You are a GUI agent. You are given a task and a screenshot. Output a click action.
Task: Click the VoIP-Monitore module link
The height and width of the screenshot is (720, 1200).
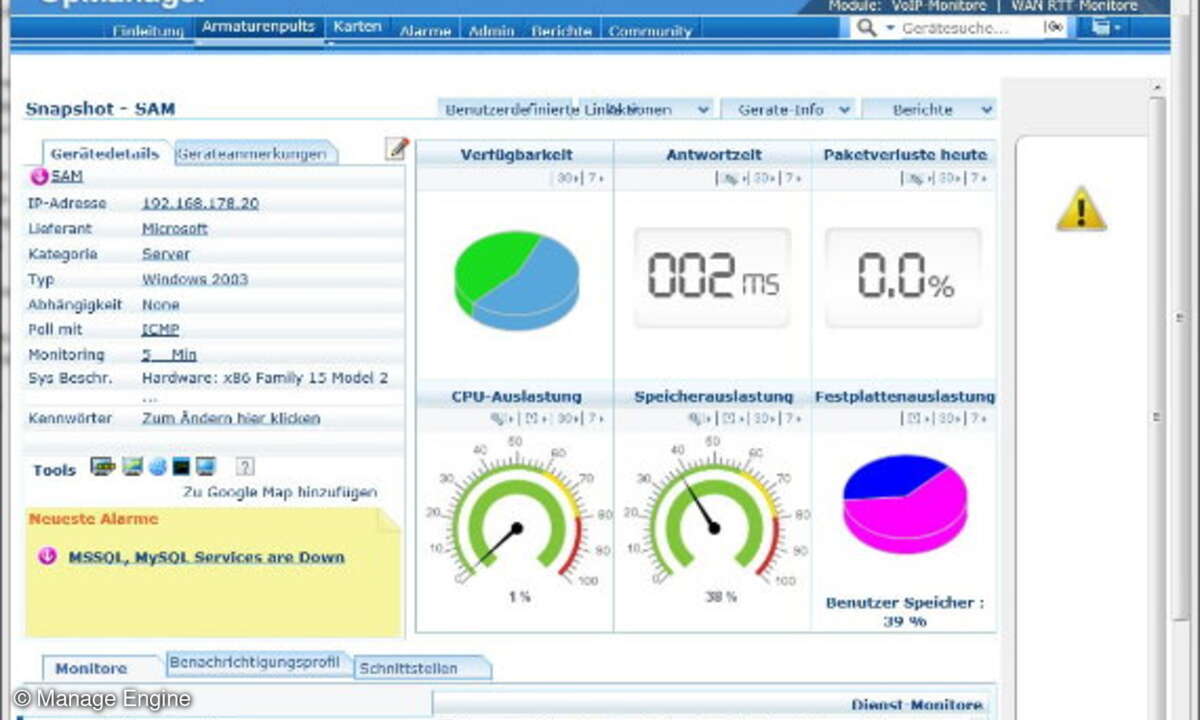coord(938,6)
